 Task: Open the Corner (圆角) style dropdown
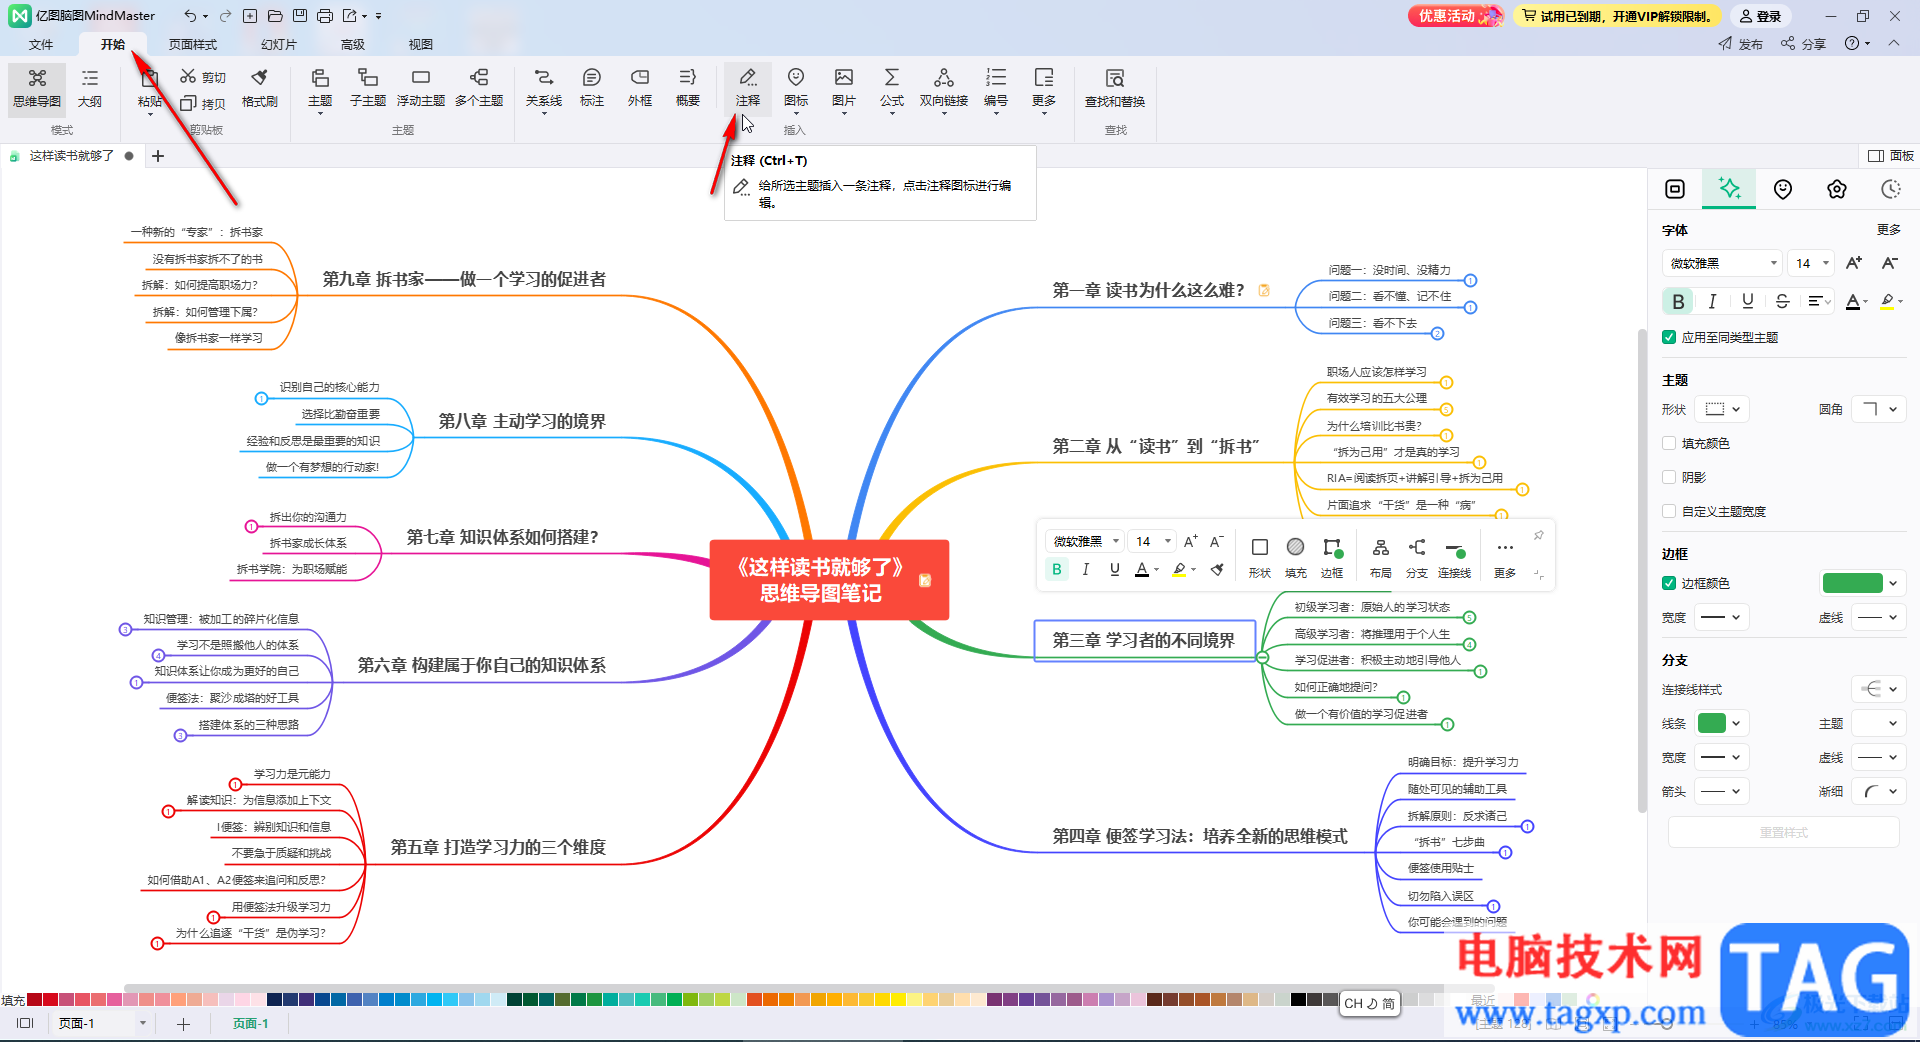pyautogui.click(x=1879, y=409)
